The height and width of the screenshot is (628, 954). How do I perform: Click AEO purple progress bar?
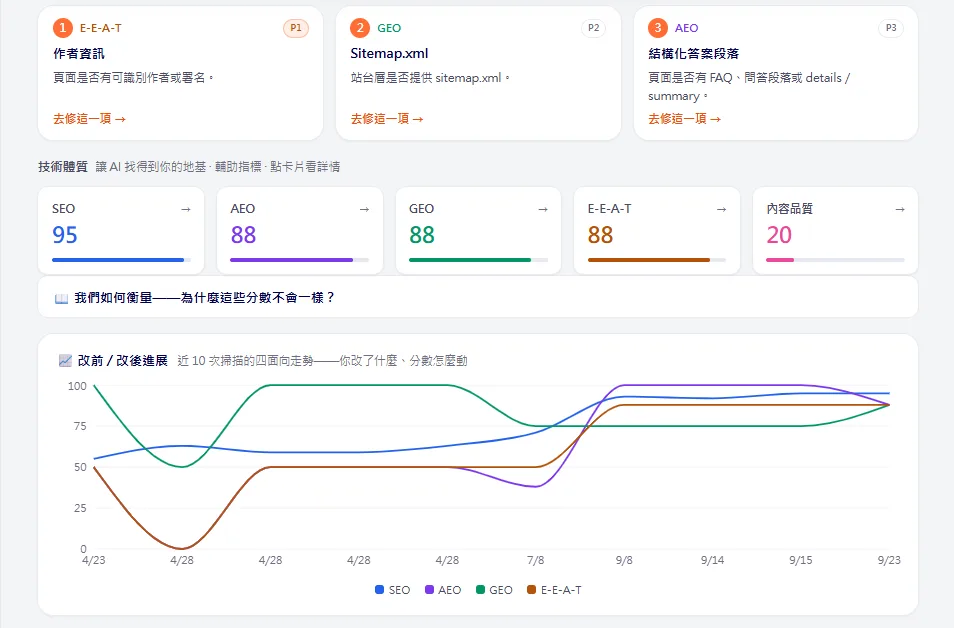tap(299, 260)
